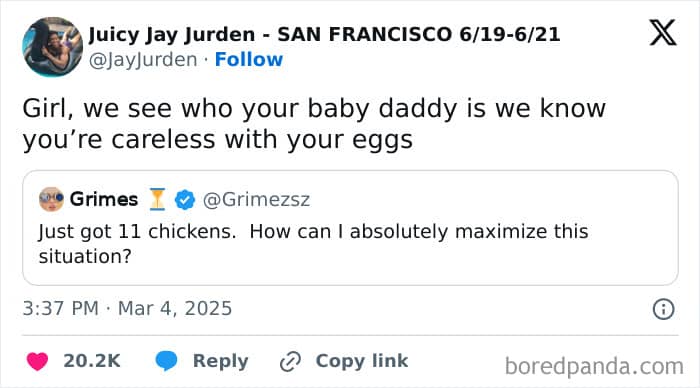Open the @Grimezsz handle
The width and height of the screenshot is (700, 388).
(256, 200)
